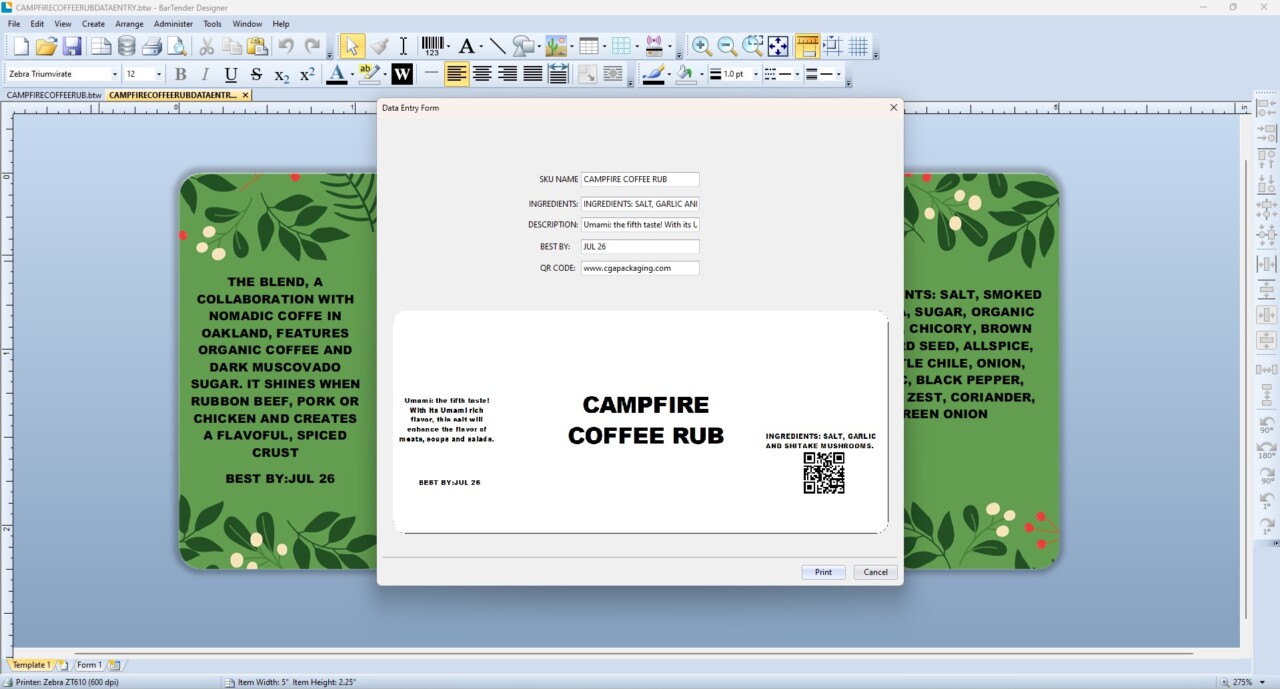Toggle the gridlines view button
Screen dimensions: 1280x689
pyautogui.click(x=858, y=46)
